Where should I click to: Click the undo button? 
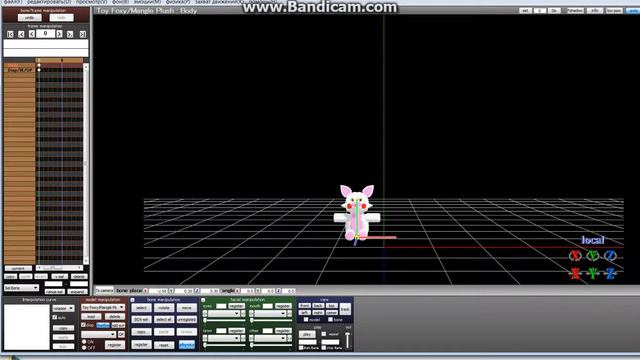coord(29,18)
